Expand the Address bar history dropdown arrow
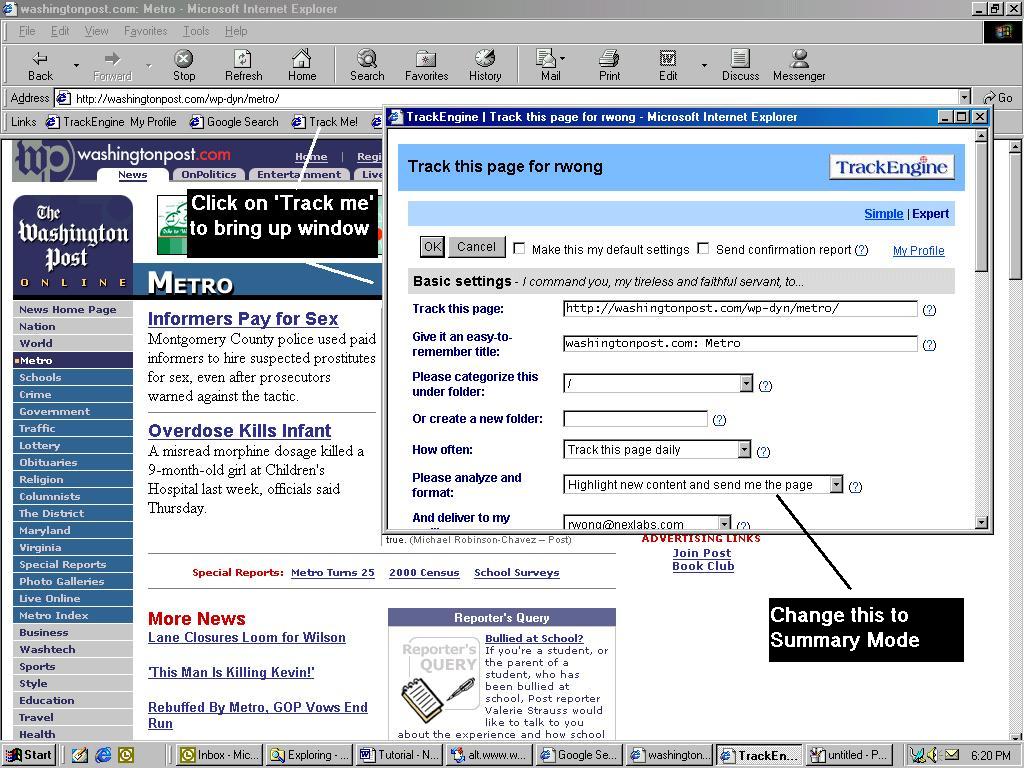 965,98
